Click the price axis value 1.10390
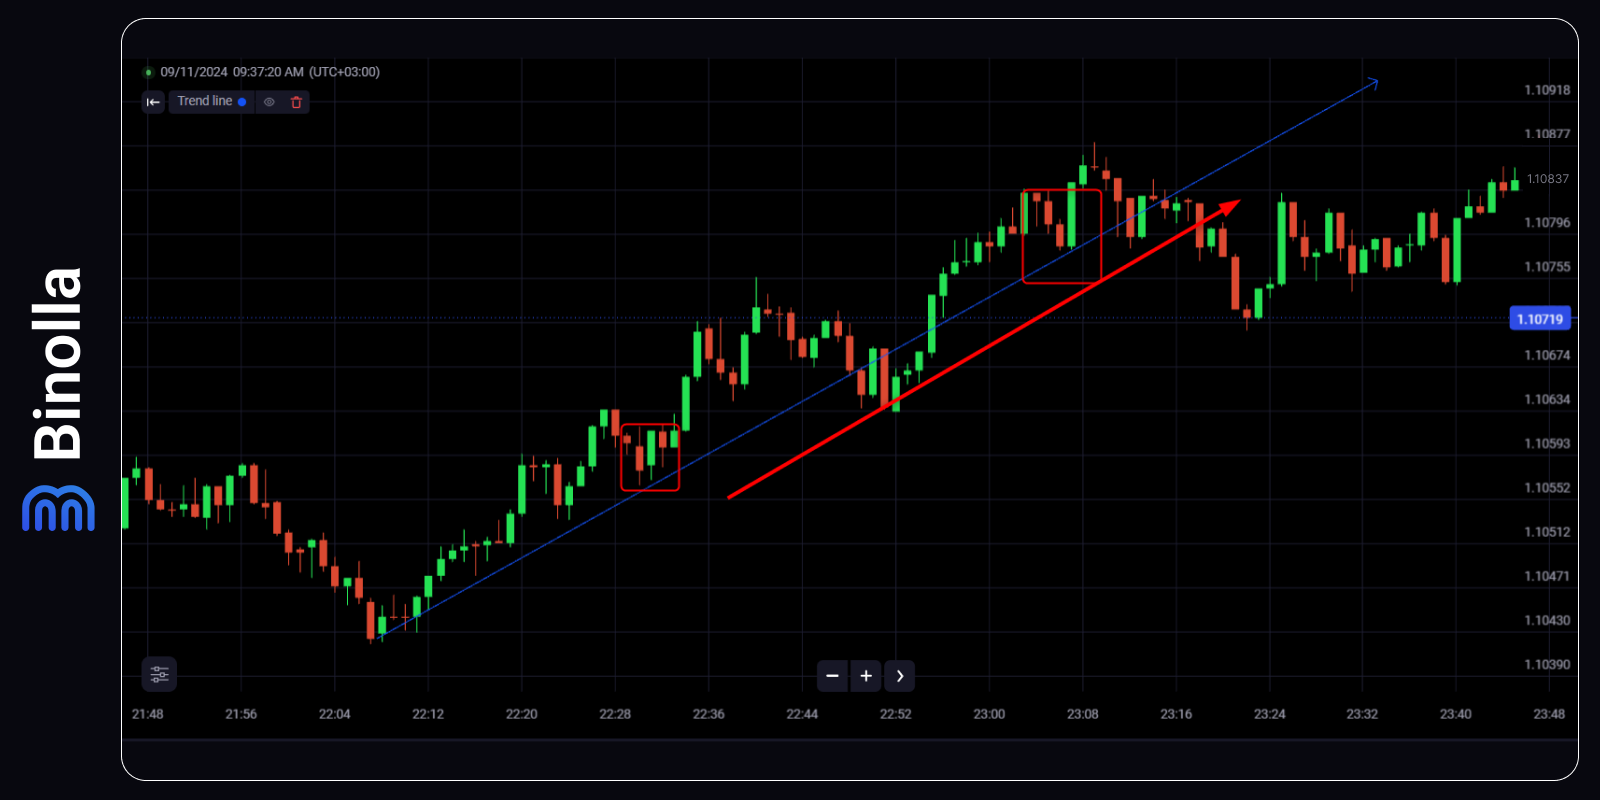1600x800 pixels. pyautogui.click(x=1547, y=664)
